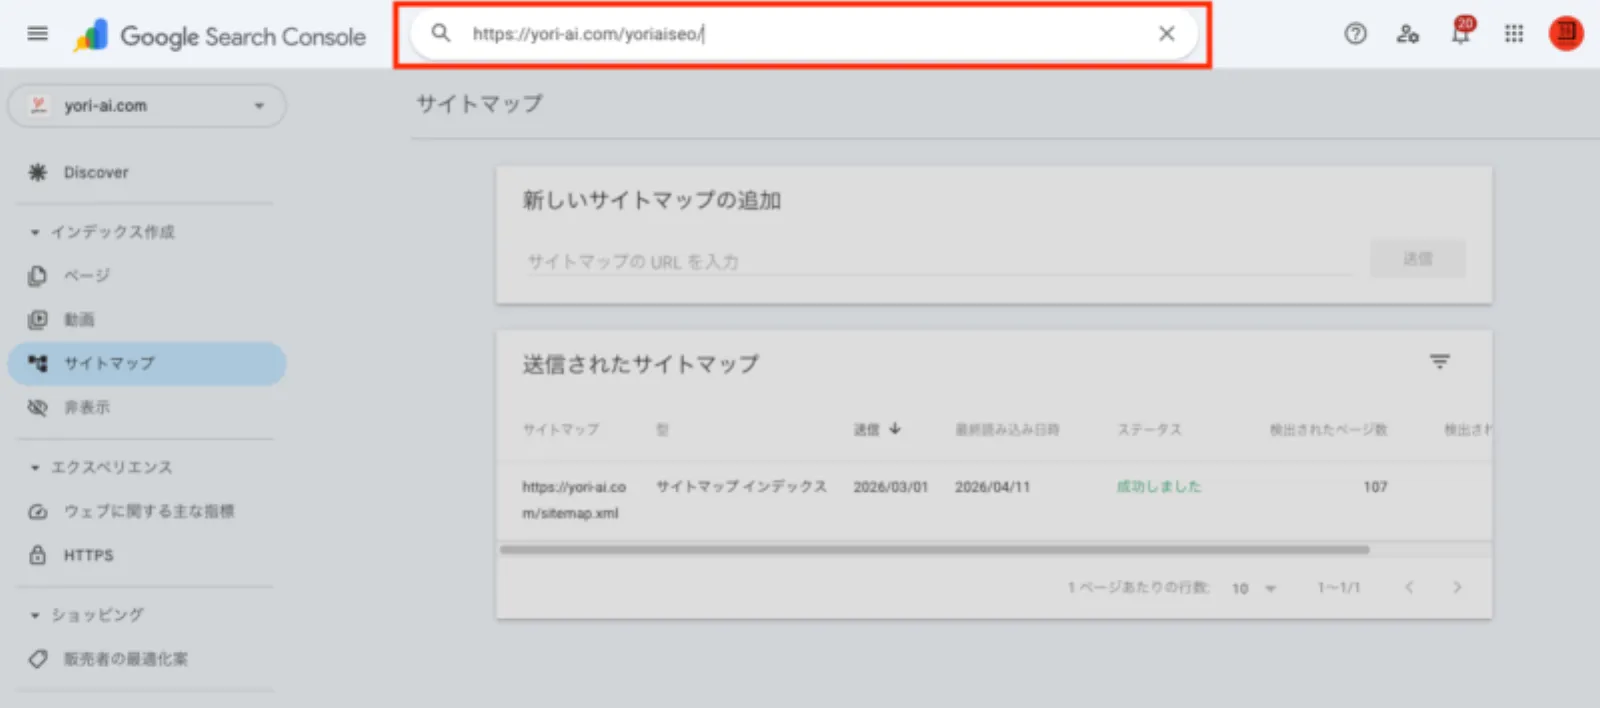Image resolution: width=1600 pixels, height=708 pixels.
Task: Clear the URL inspection field
Action: [x=1166, y=33]
